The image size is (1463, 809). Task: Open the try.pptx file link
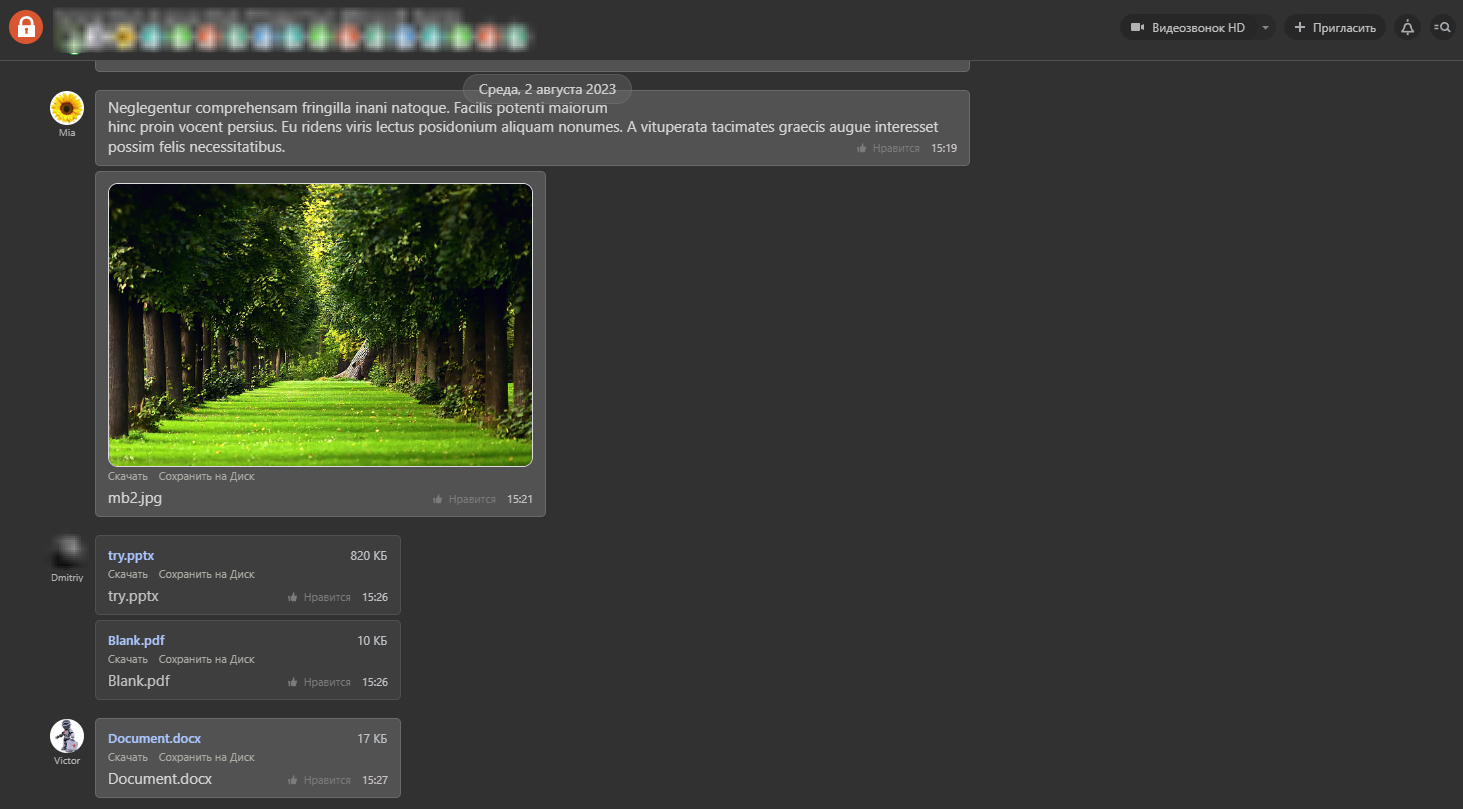pyautogui.click(x=131, y=556)
